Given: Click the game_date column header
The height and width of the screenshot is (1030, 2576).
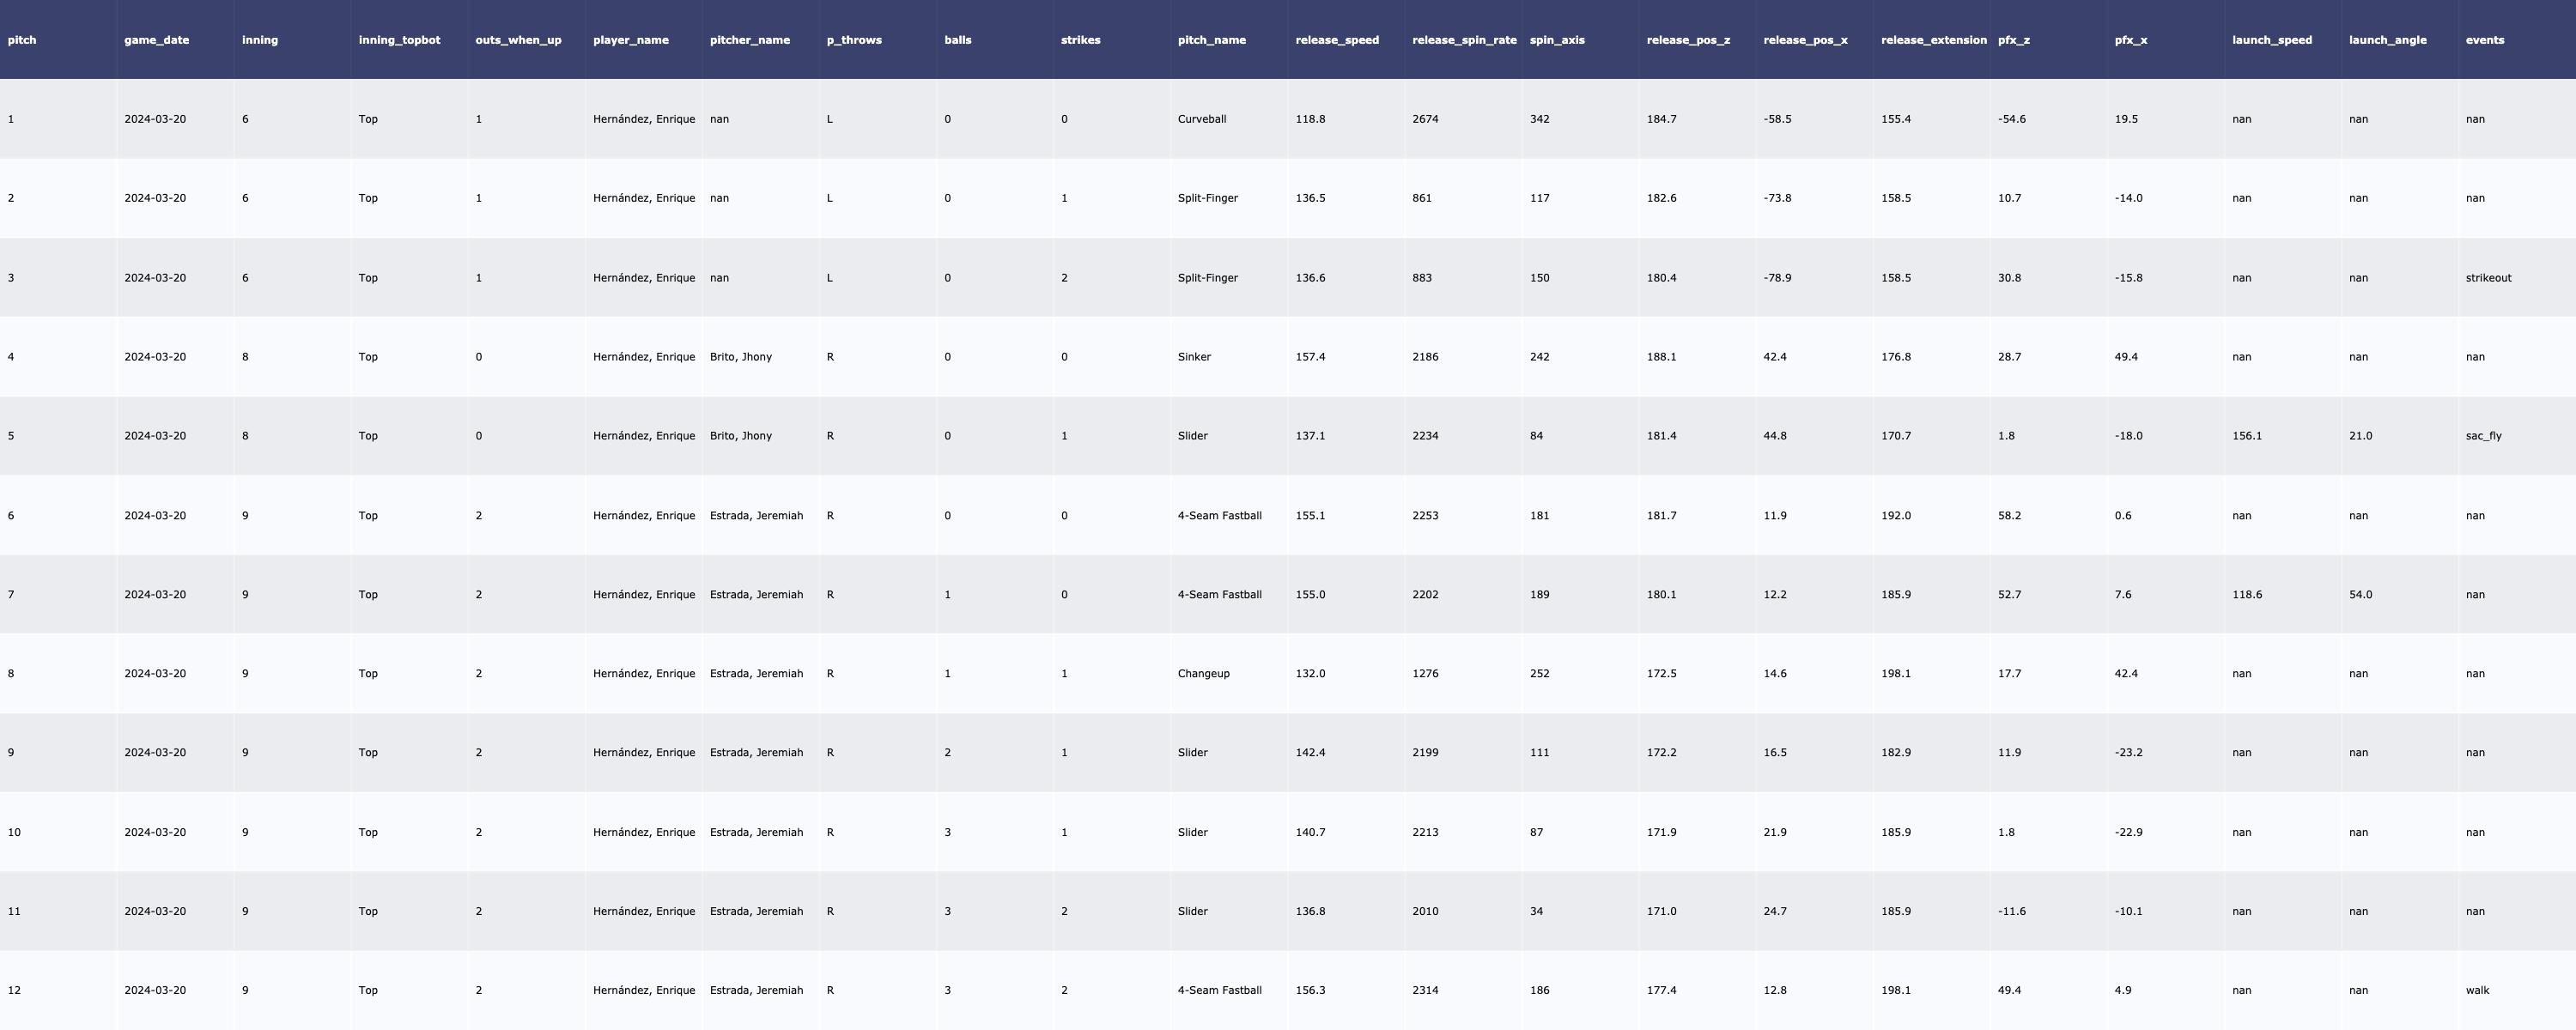Looking at the screenshot, I should (156, 40).
